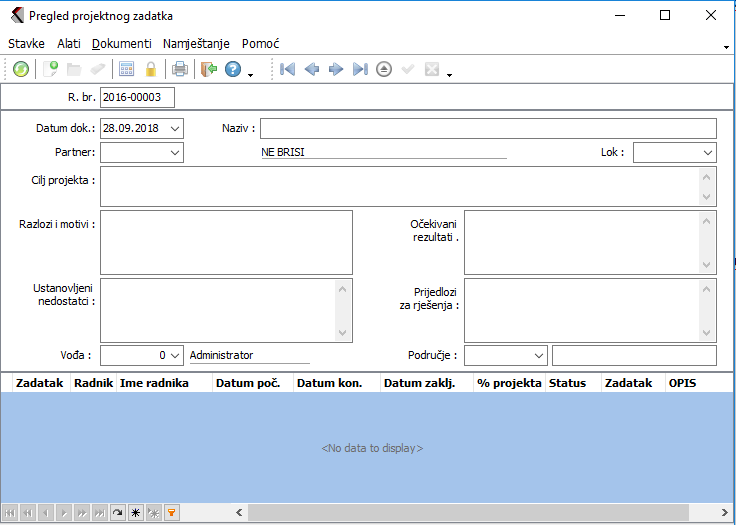736x525 pixels.
Task: Jump to the last record in toolbar
Action: tap(360, 69)
